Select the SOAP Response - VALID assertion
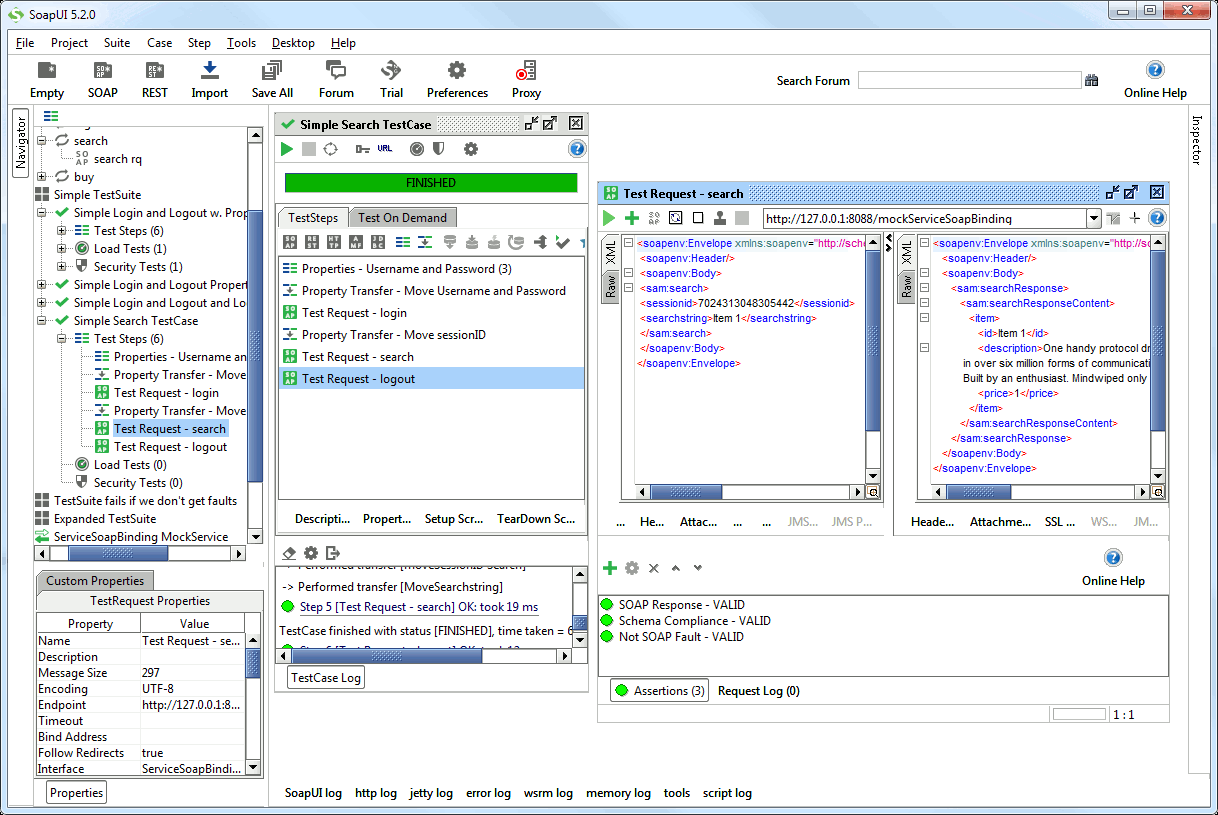 (681, 605)
